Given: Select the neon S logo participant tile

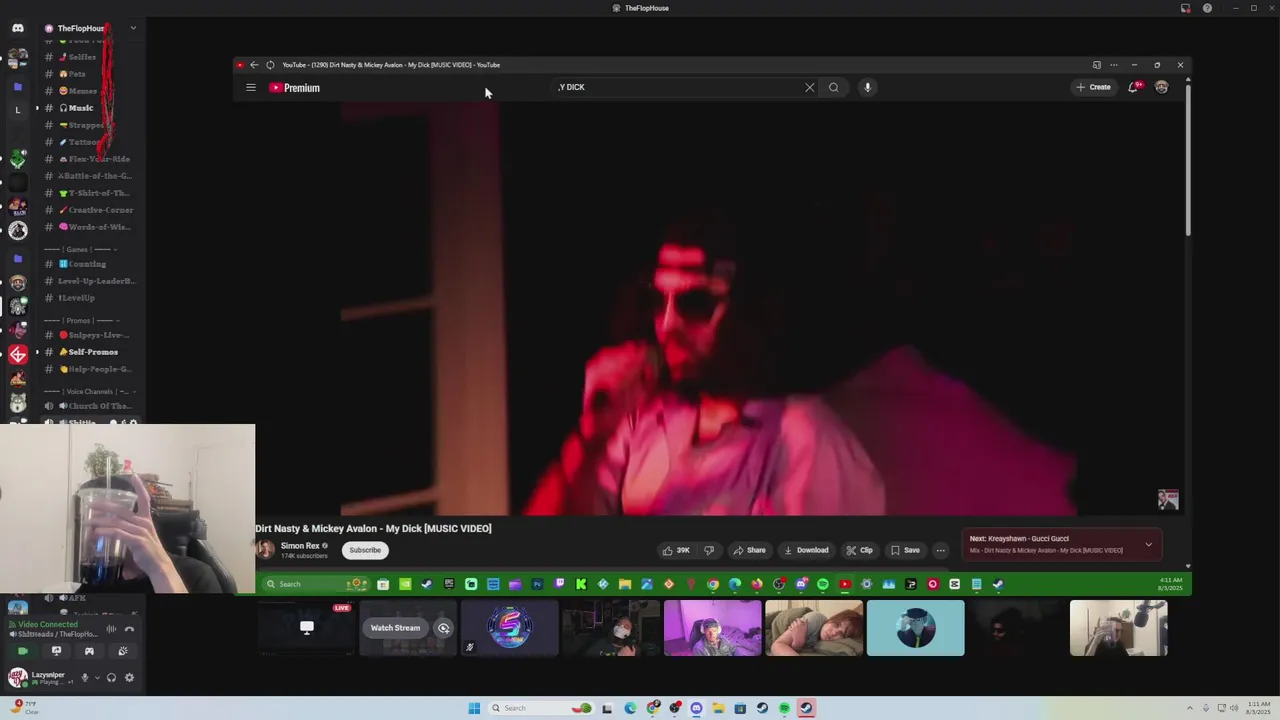Looking at the screenshot, I should (509, 628).
